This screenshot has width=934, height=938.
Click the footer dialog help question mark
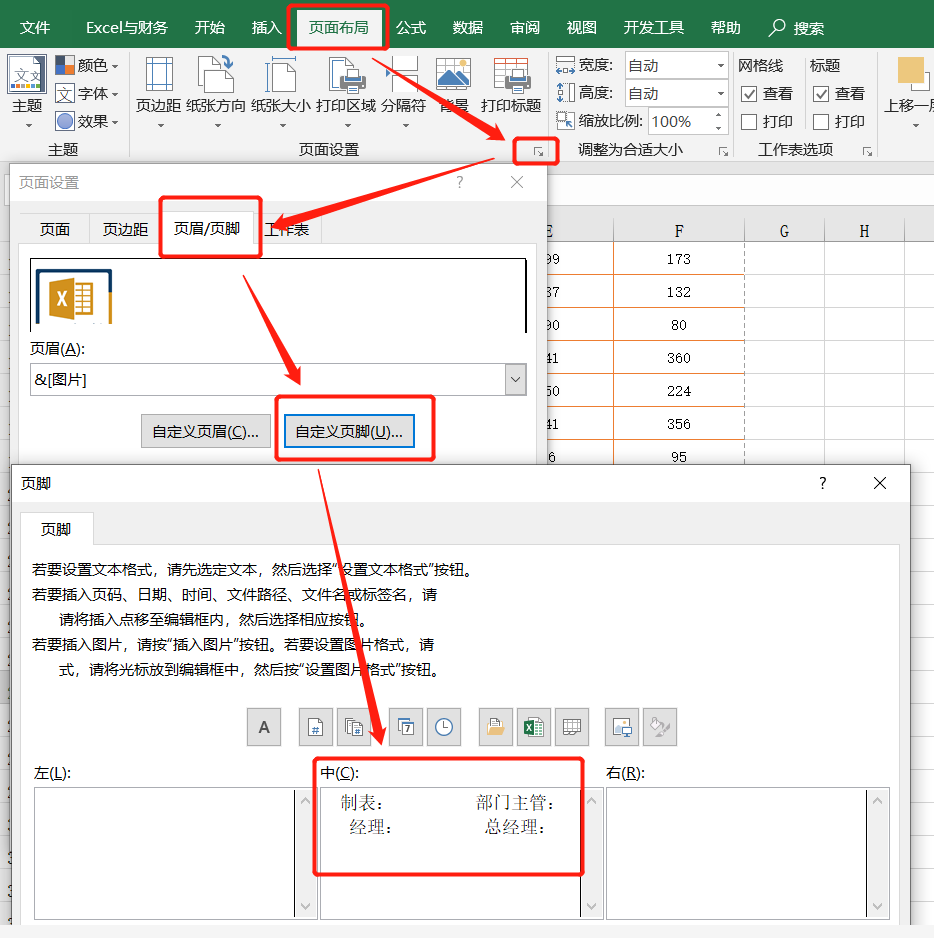[823, 483]
